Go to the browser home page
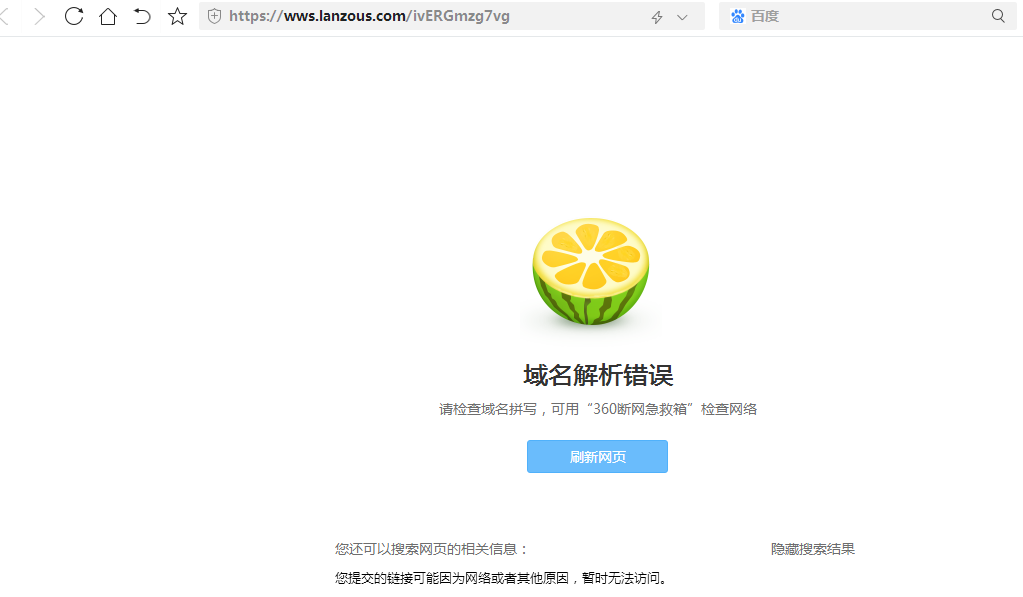 click(108, 16)
